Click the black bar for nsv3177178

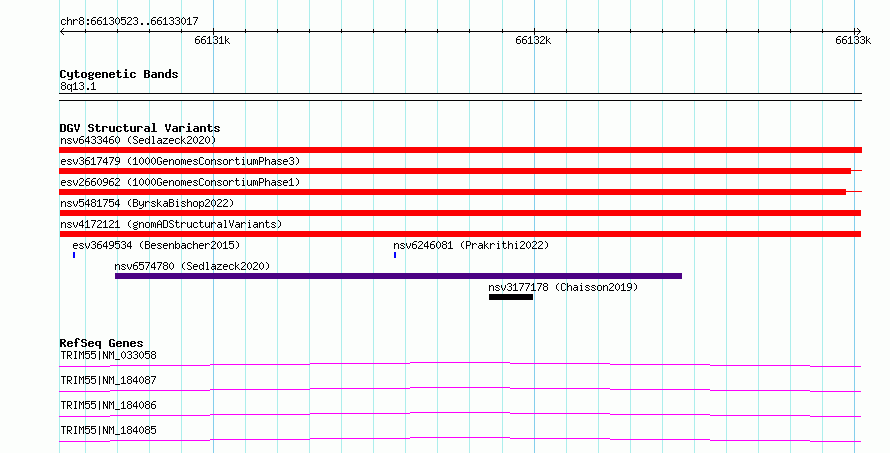(511, 297)
